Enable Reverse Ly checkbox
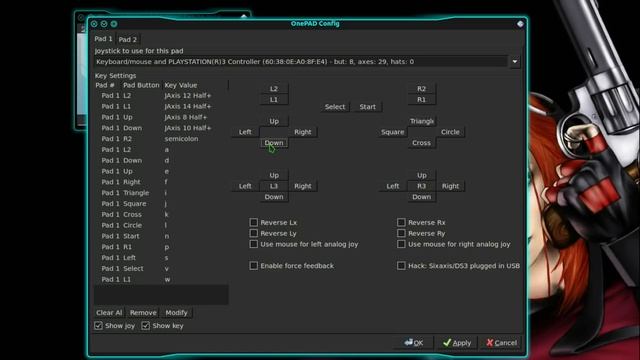This screenshot has height=360, width=640. click(x=253, y=233)
